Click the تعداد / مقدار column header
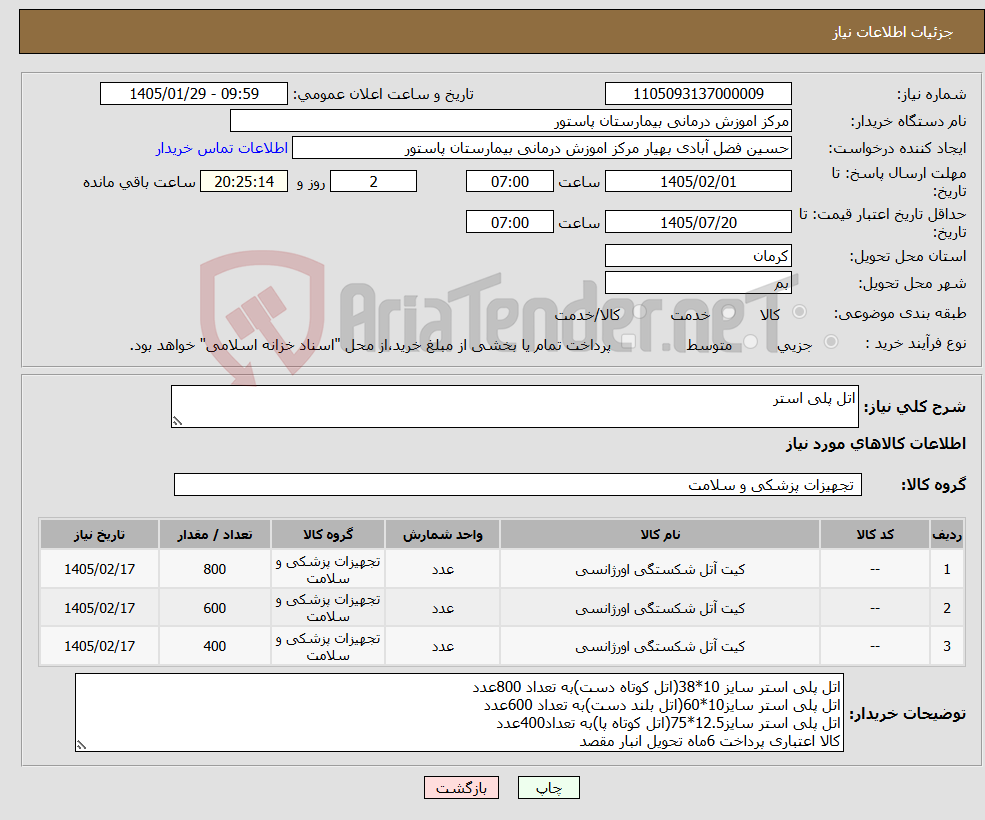 pyautogui.click(x=215, y=535)
